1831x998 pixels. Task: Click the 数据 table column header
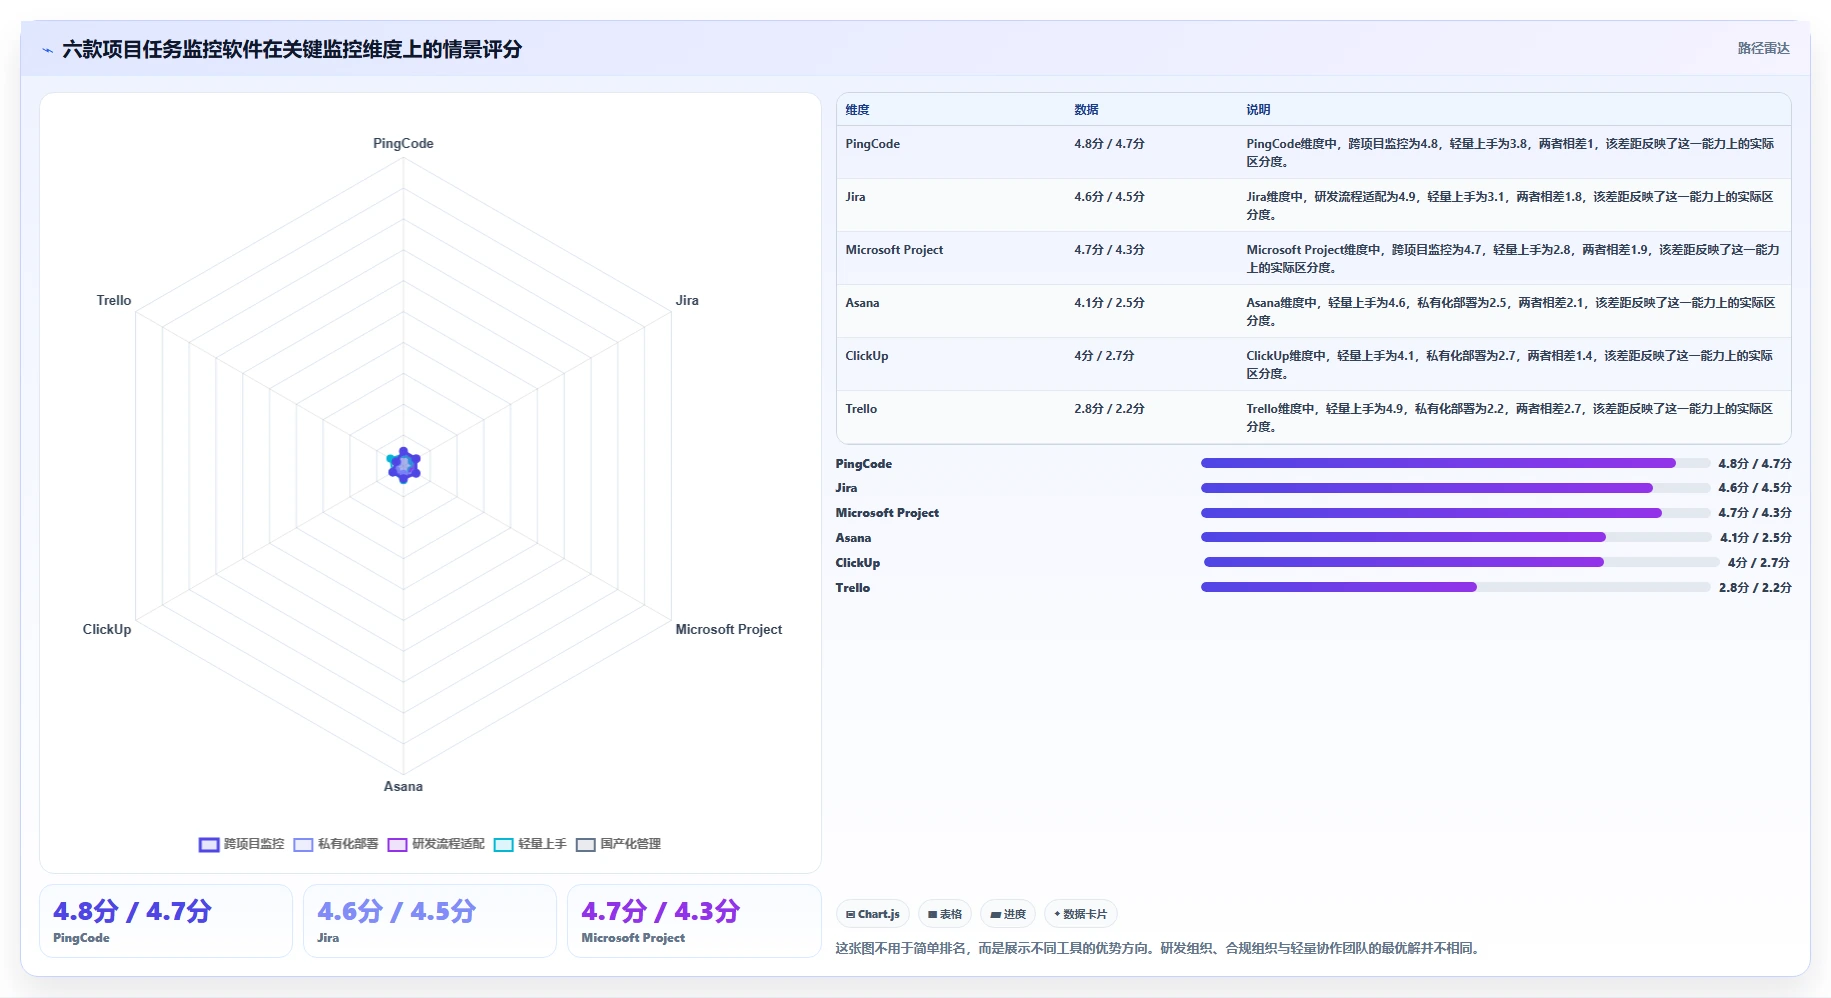1087,110
